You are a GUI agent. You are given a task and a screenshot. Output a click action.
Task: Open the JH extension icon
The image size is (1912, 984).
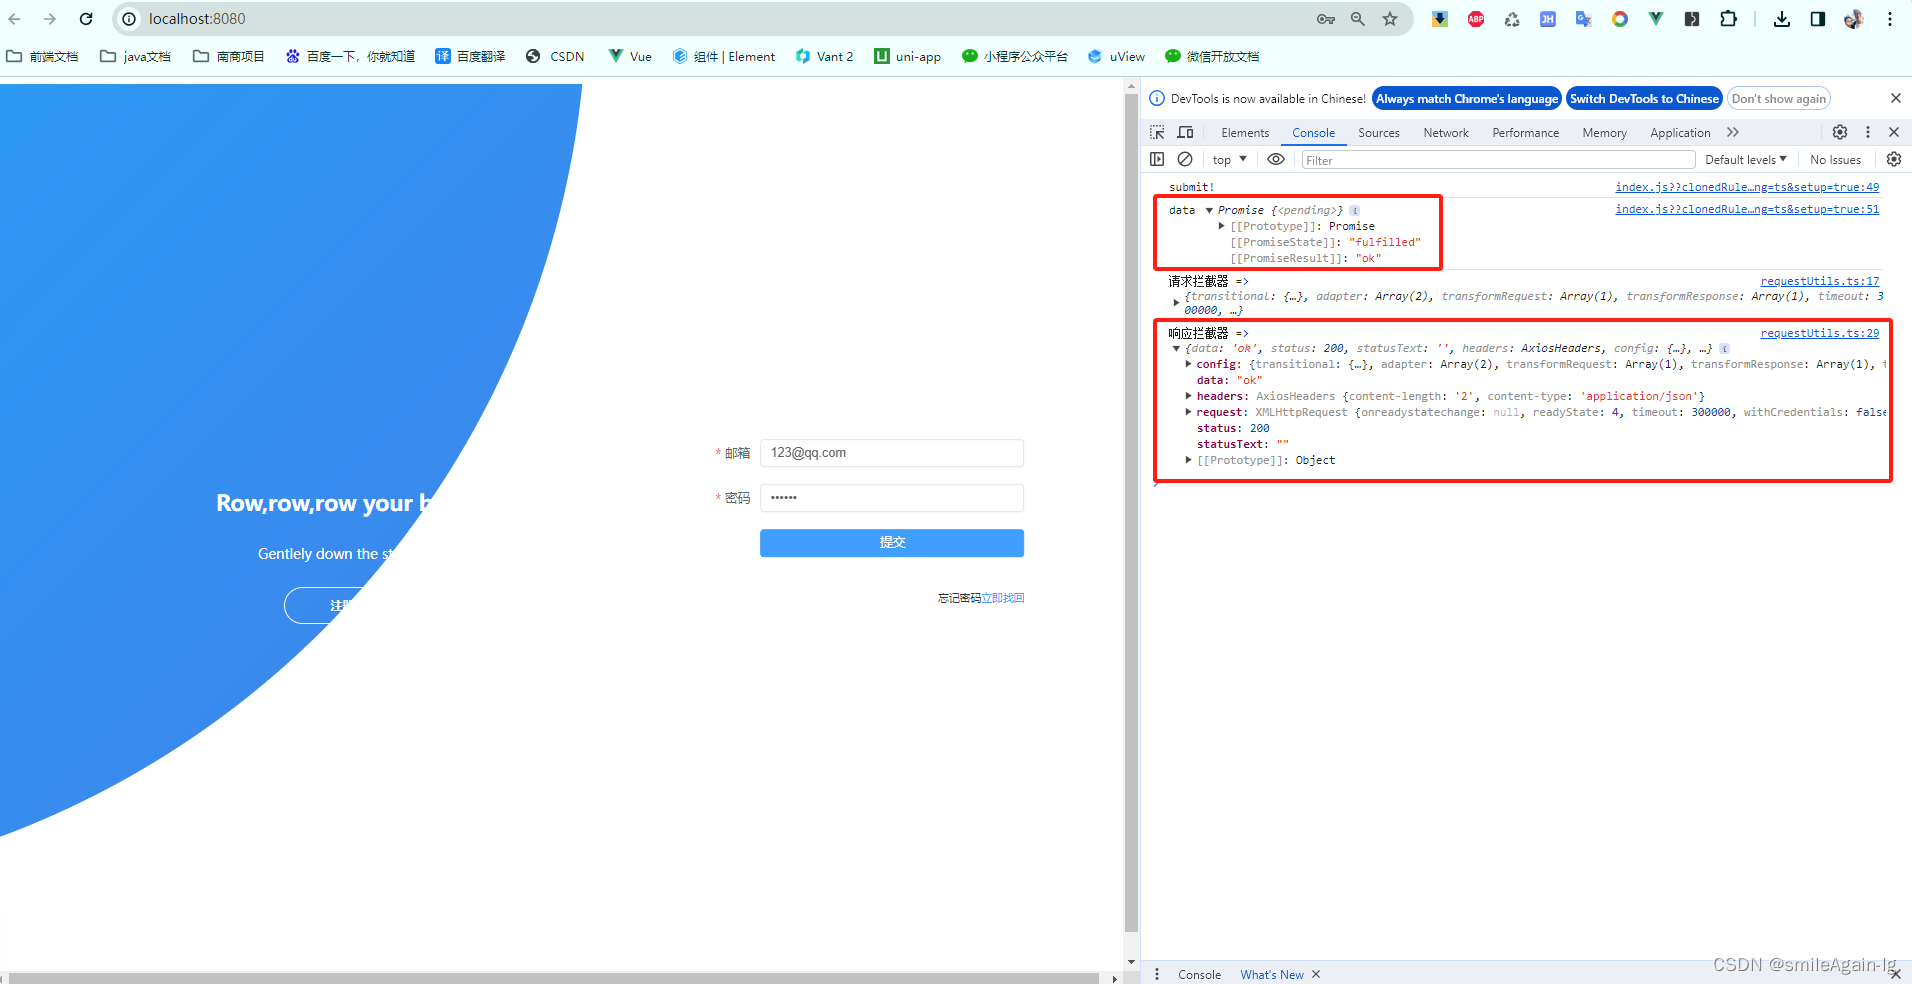coord(1548,19)
